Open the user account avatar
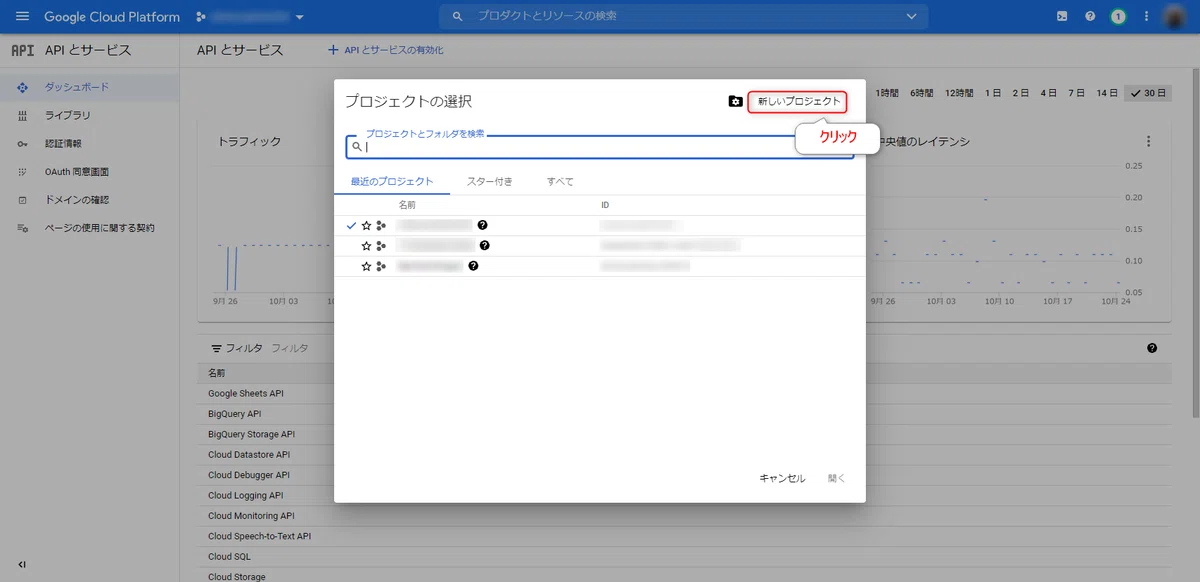The width and height of the screenshot is (1200, 582). pos(1176,17)
